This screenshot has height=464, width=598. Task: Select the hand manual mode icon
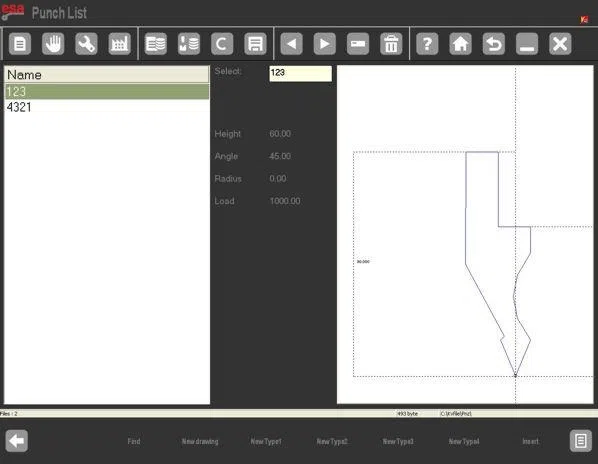(x=53, y=44)
